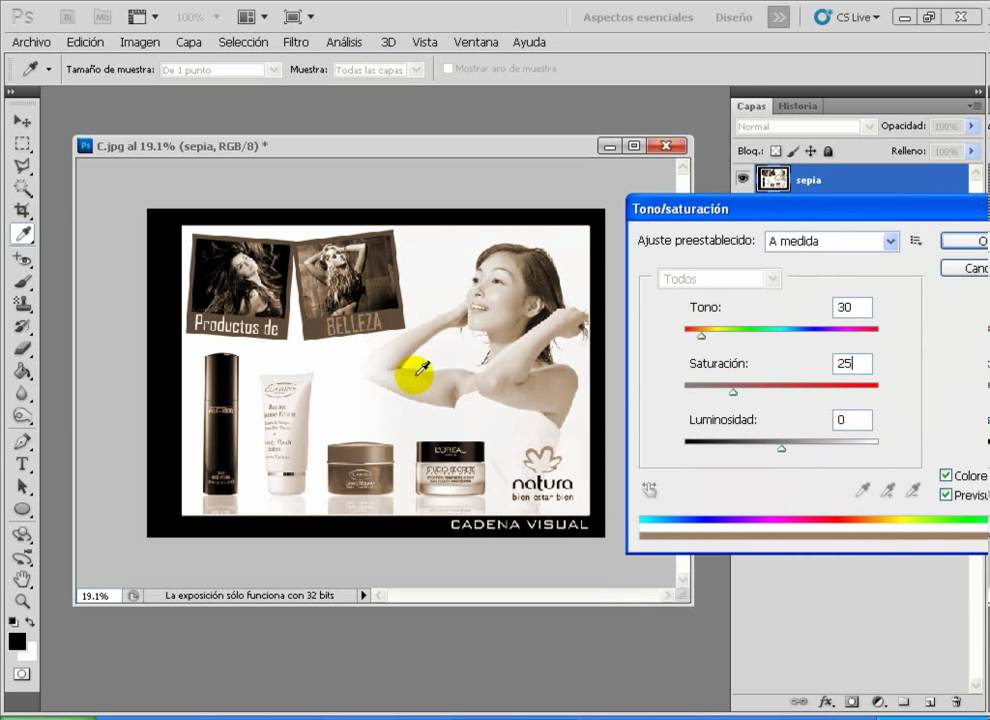
Task: Open preset options icon beside A medida
Action: pos(916,241)
